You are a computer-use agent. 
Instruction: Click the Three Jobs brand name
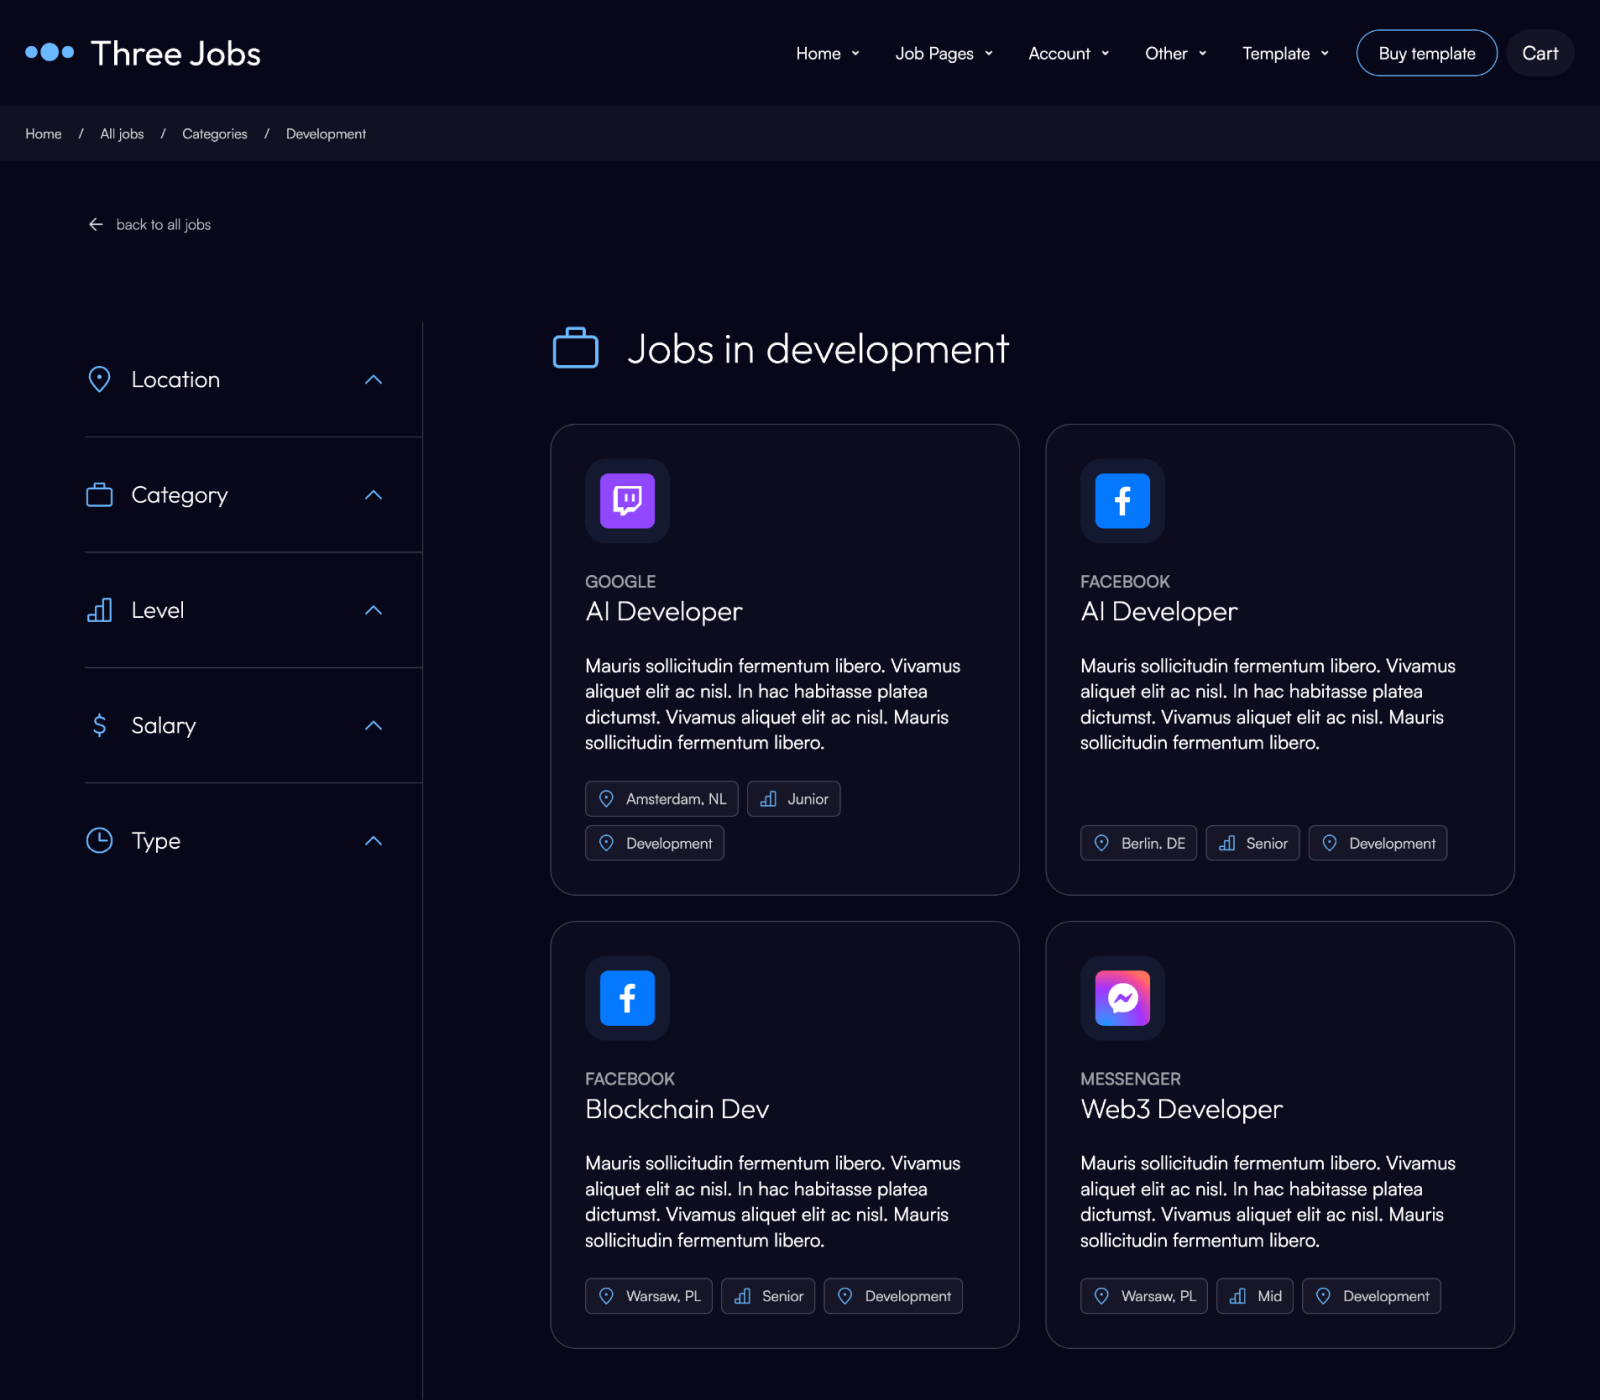click(175, 53)
